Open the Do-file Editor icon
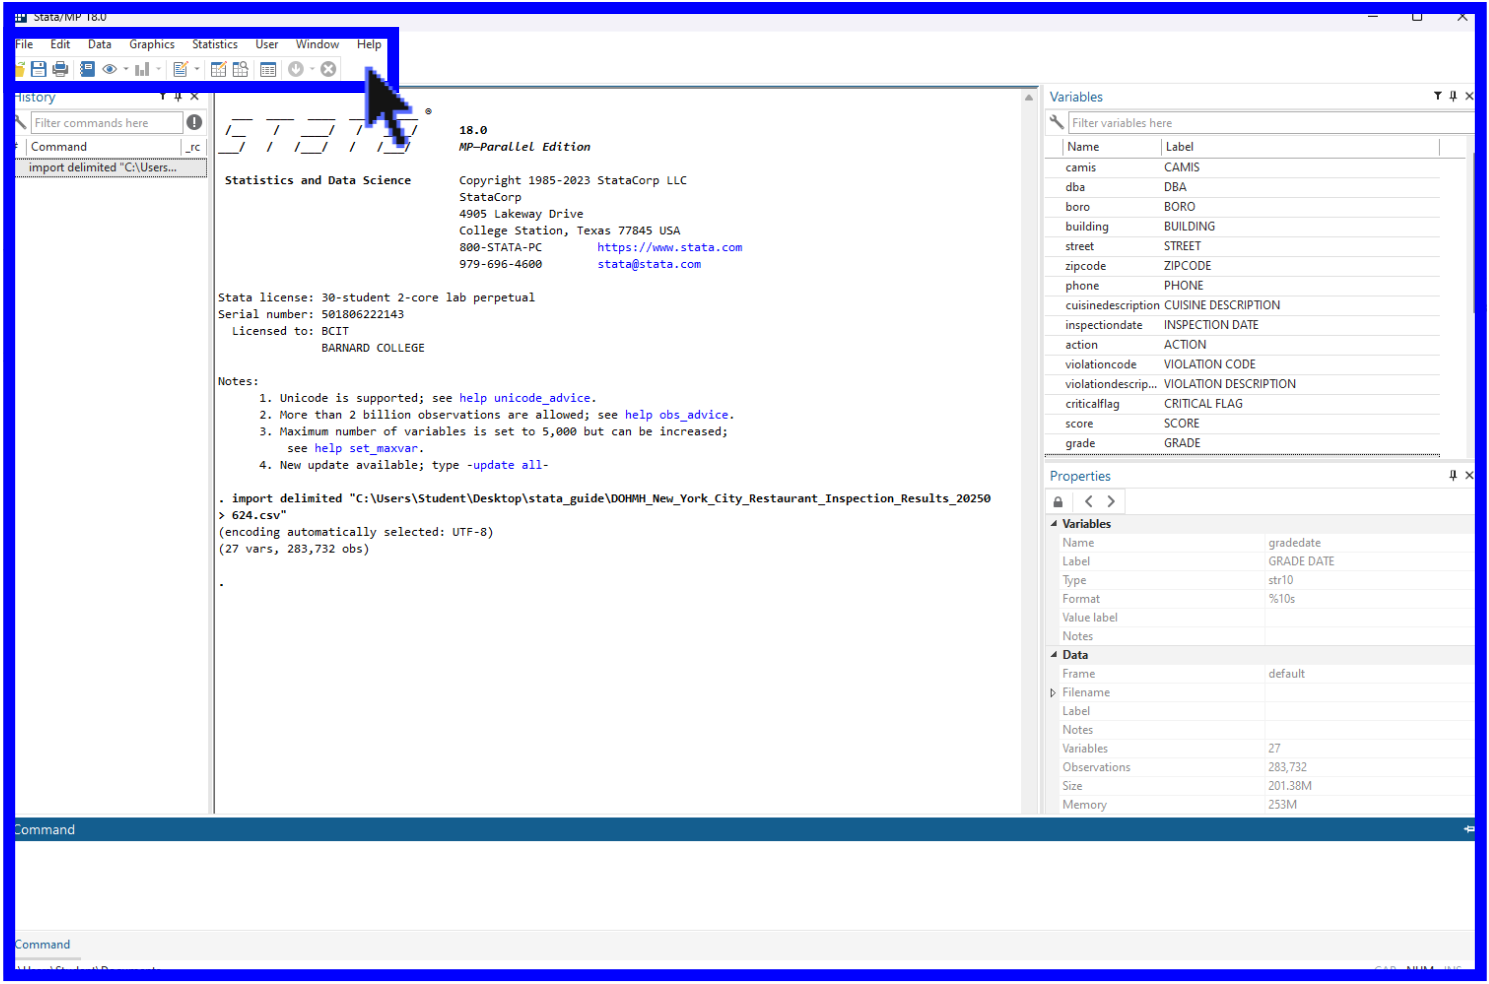 180,69
